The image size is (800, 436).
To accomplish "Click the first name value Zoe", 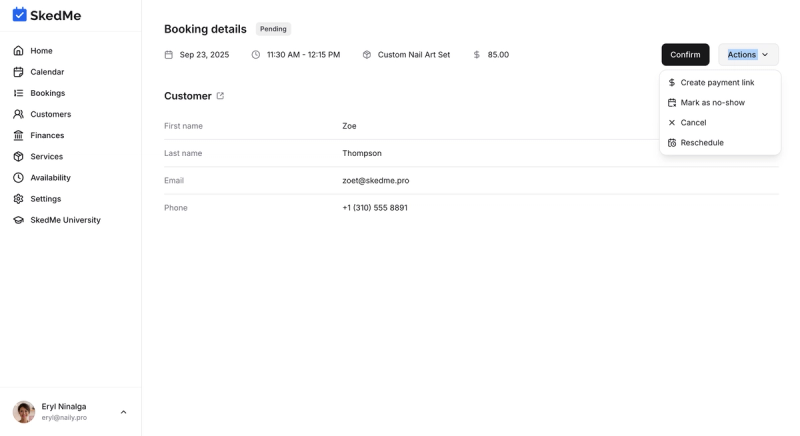I will point(349,126).
